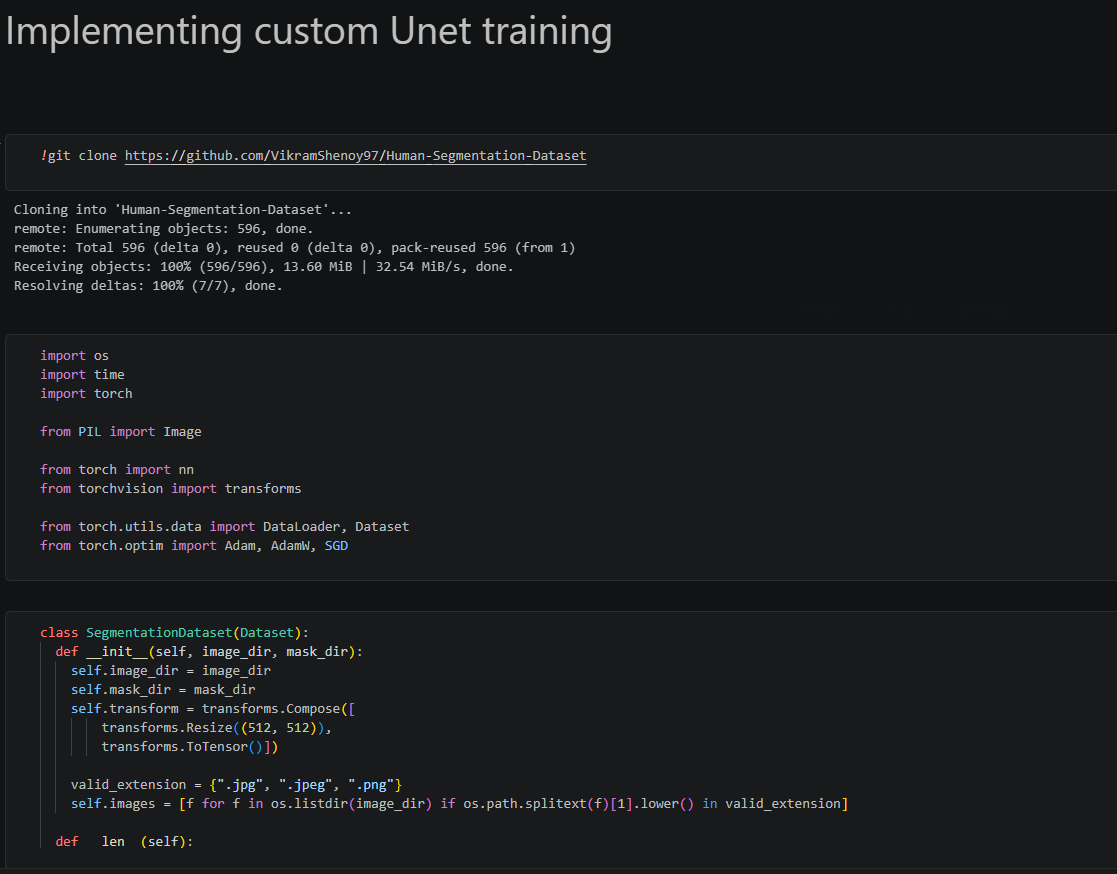Click the 'valid_extension' set definition line
Viewport: 1117px width, 874px height.
237,784
